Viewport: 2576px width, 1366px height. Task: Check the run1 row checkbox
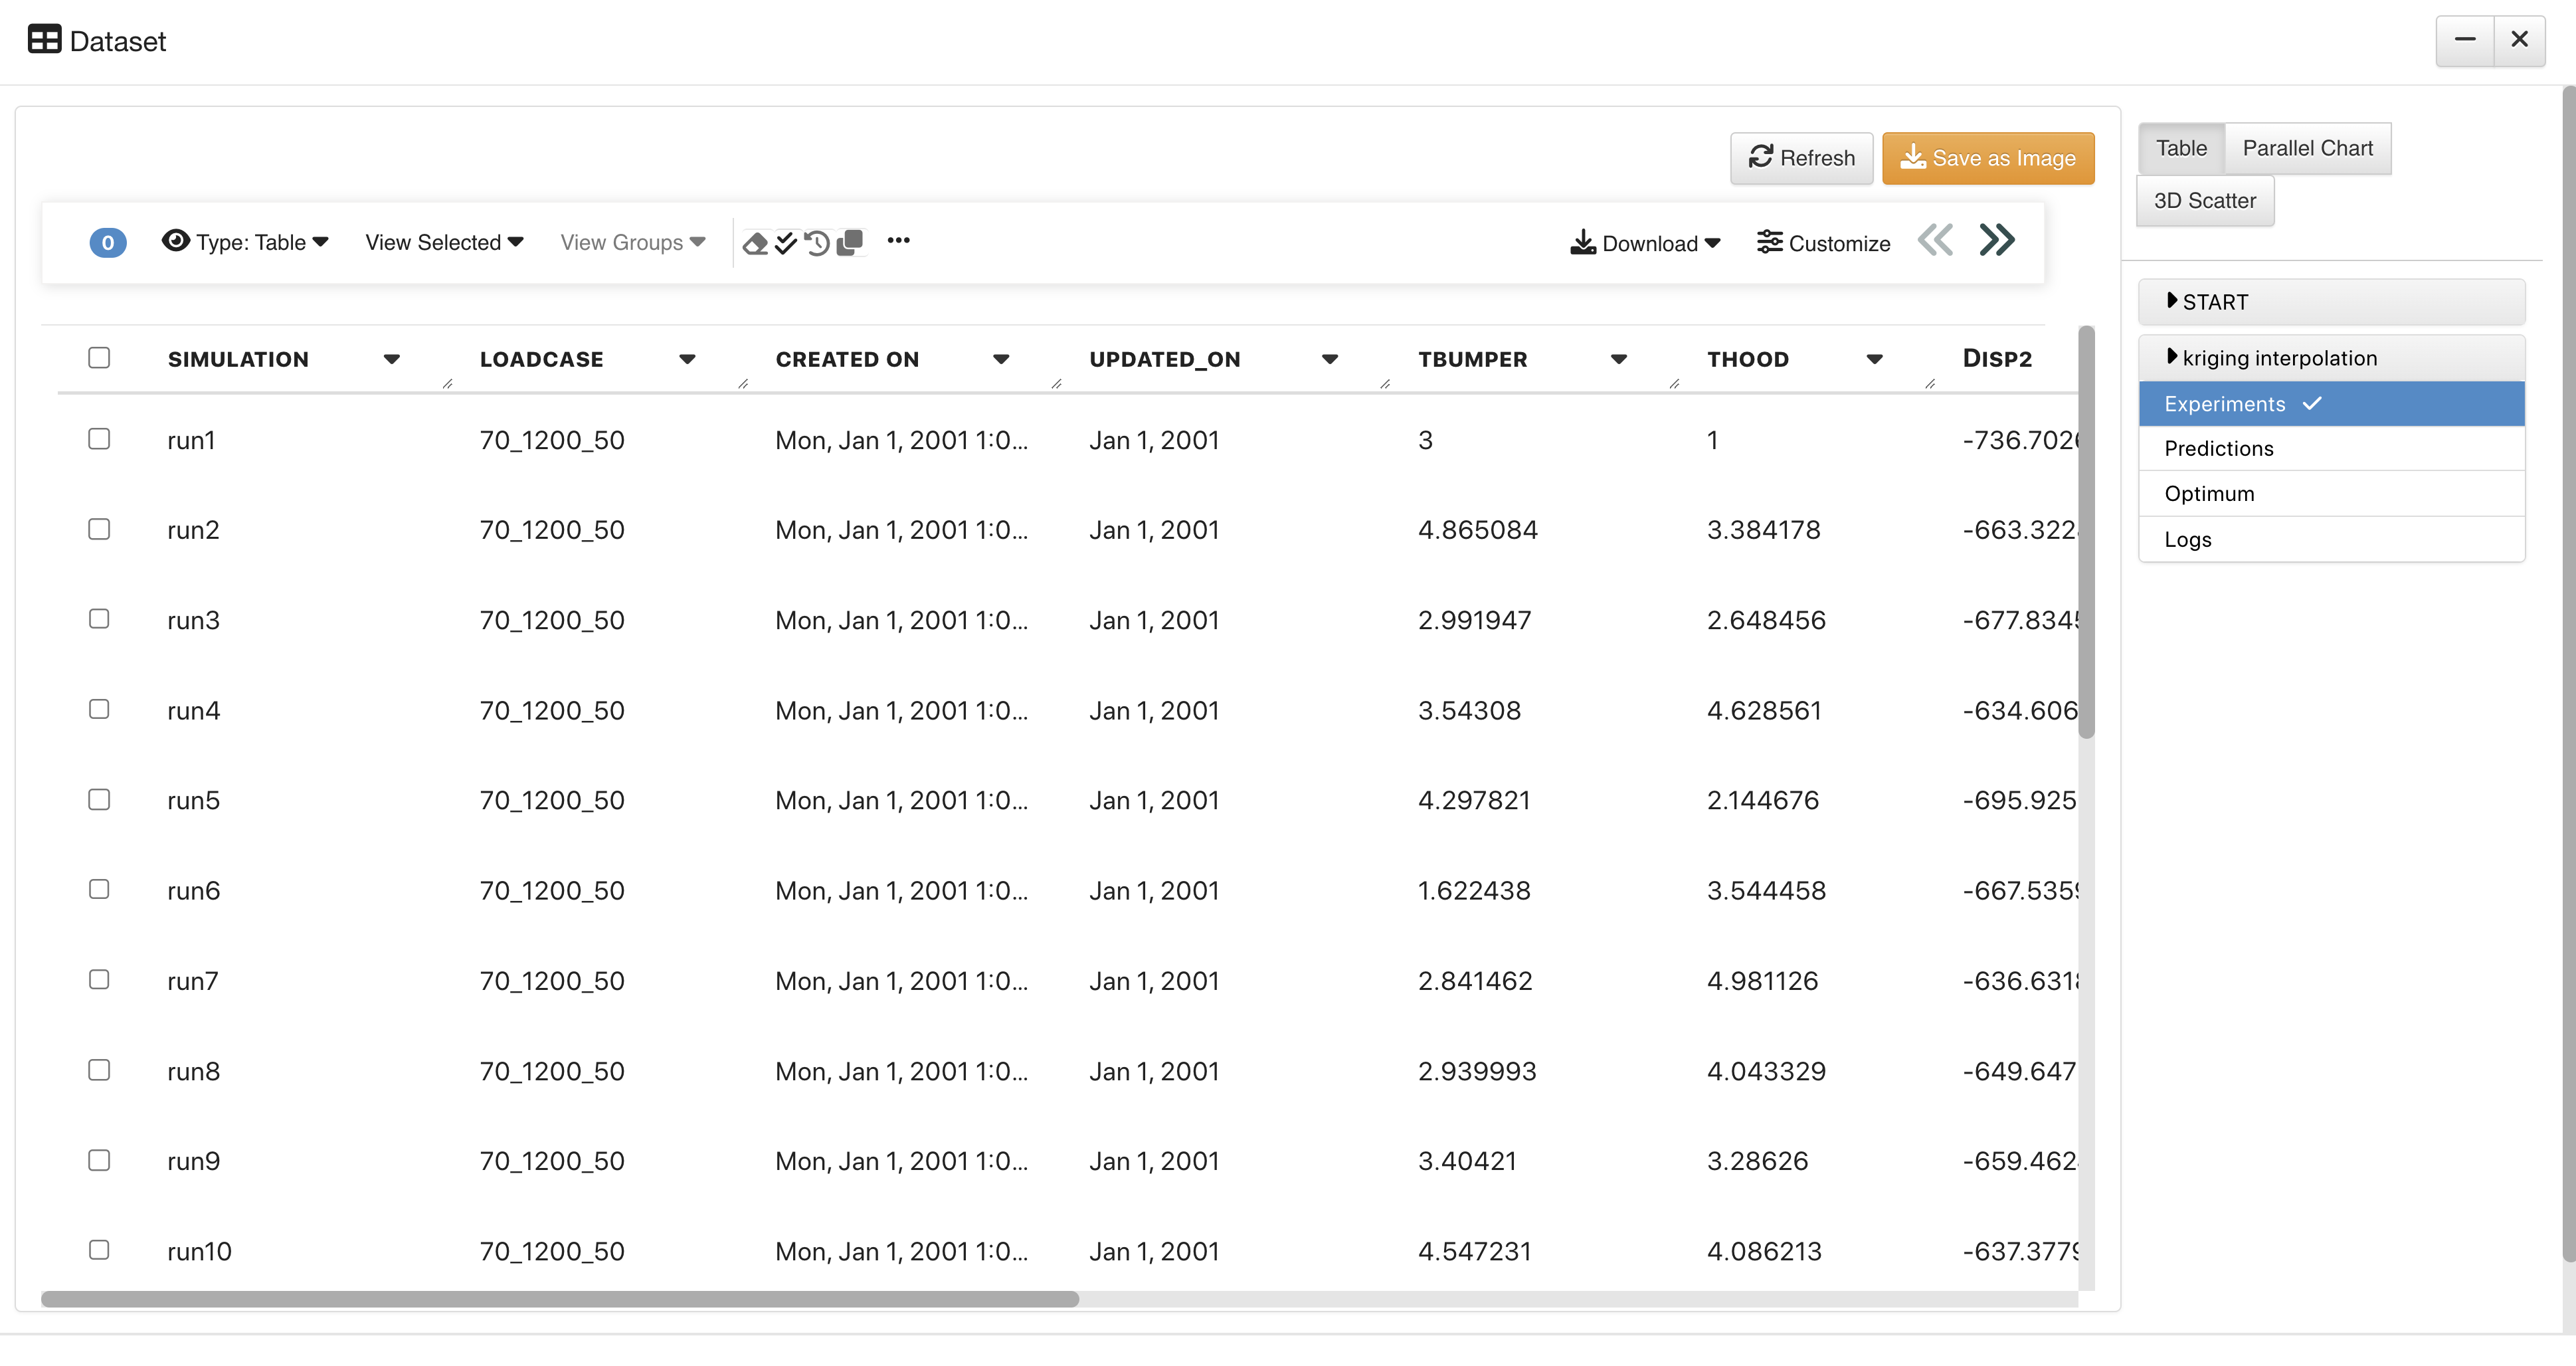[x=99, y=439]
